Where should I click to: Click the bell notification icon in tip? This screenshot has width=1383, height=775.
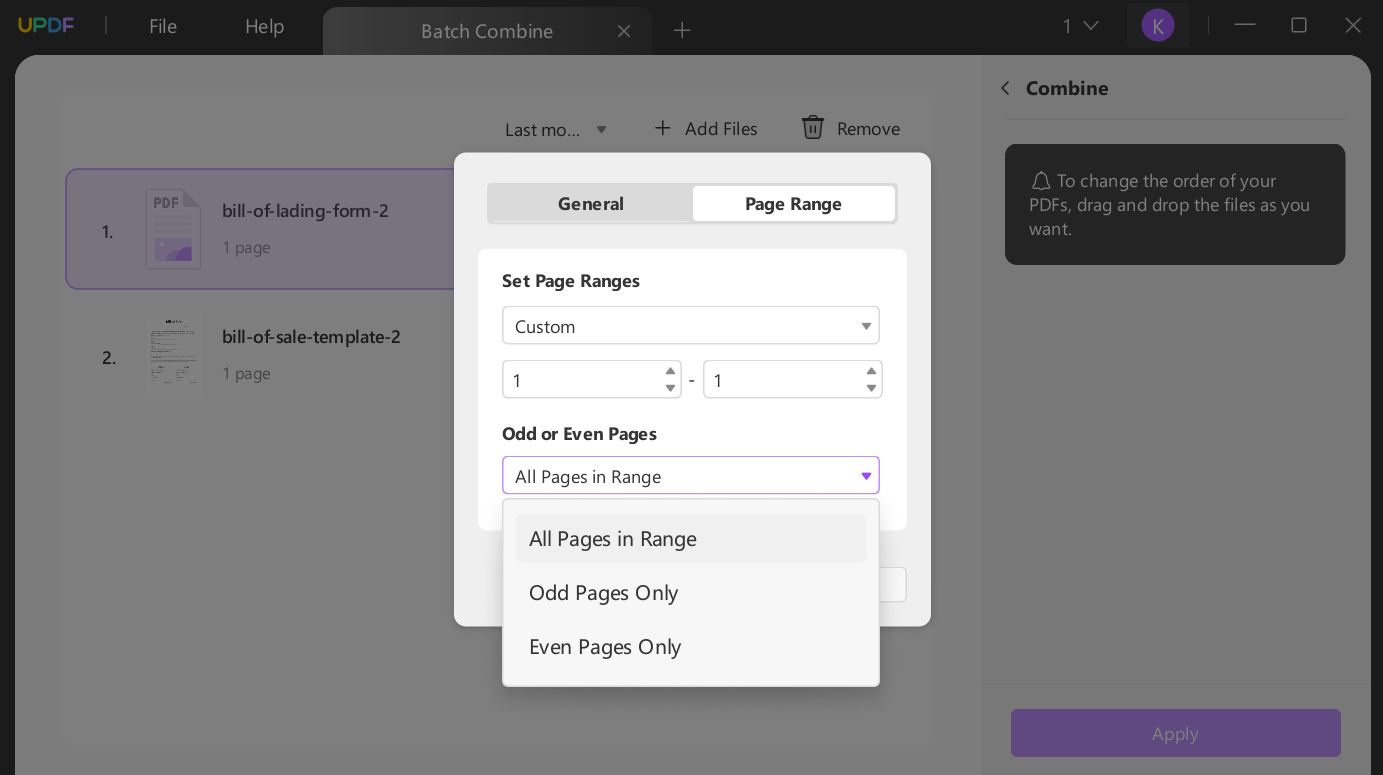click(x=1041, y=181)
